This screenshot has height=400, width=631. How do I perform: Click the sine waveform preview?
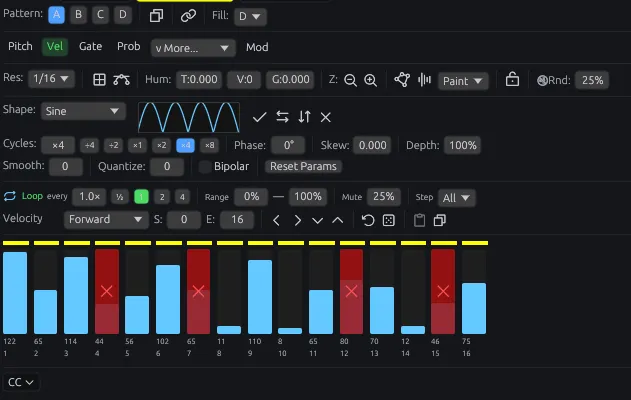click(189, 117)
